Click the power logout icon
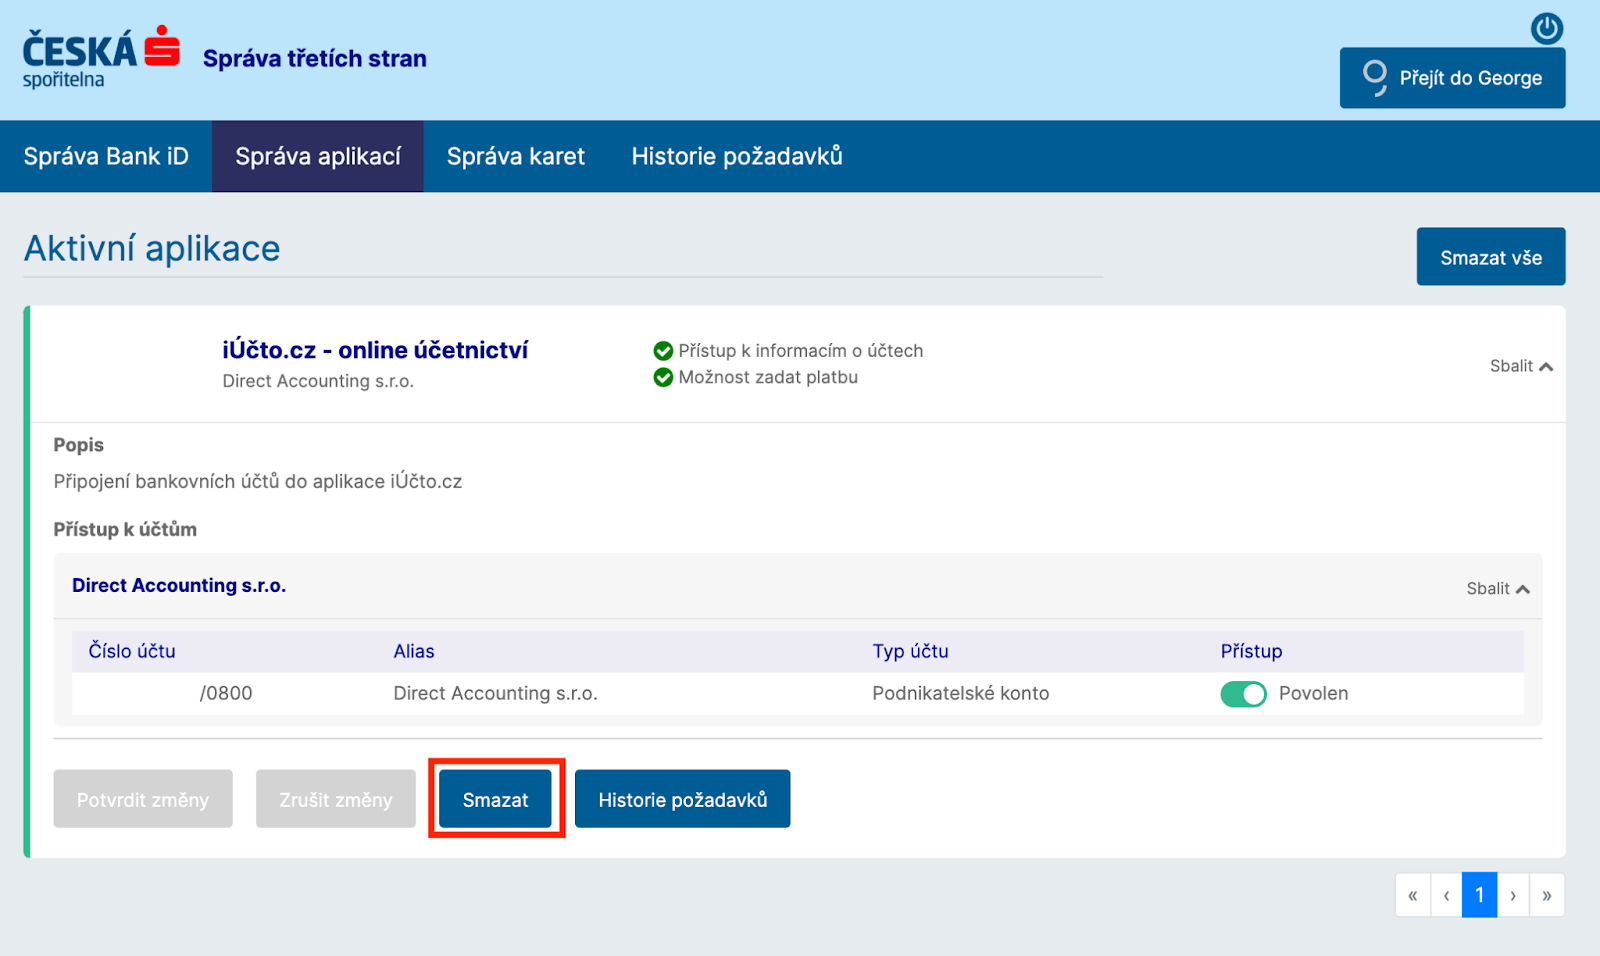The width and height of the screenshot is (1600, 956). tap(1547, 28)
